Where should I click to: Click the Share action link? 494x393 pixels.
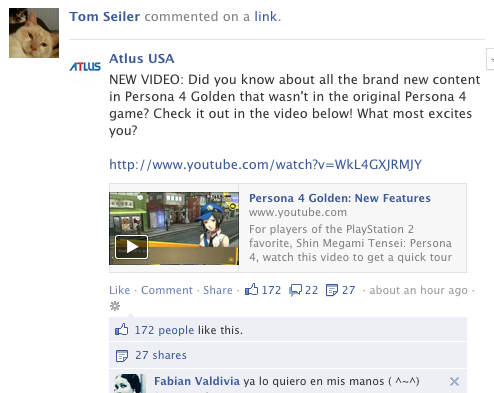point(218,290)
